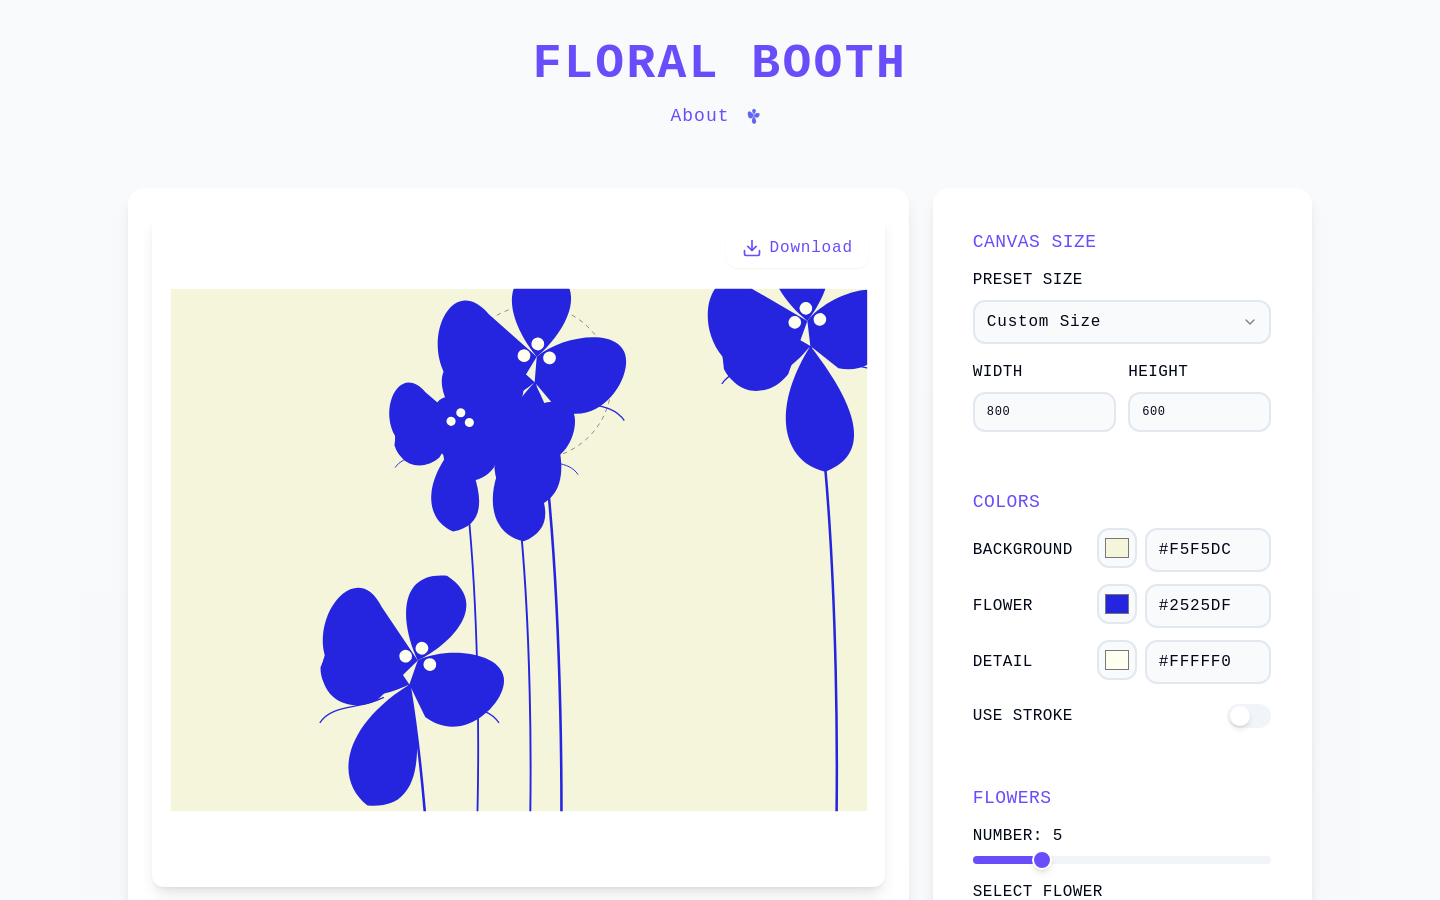This screenshot has width=1440, height=900.
Task: Open the Flower color swatch
Action: [x=1117, y=604]
